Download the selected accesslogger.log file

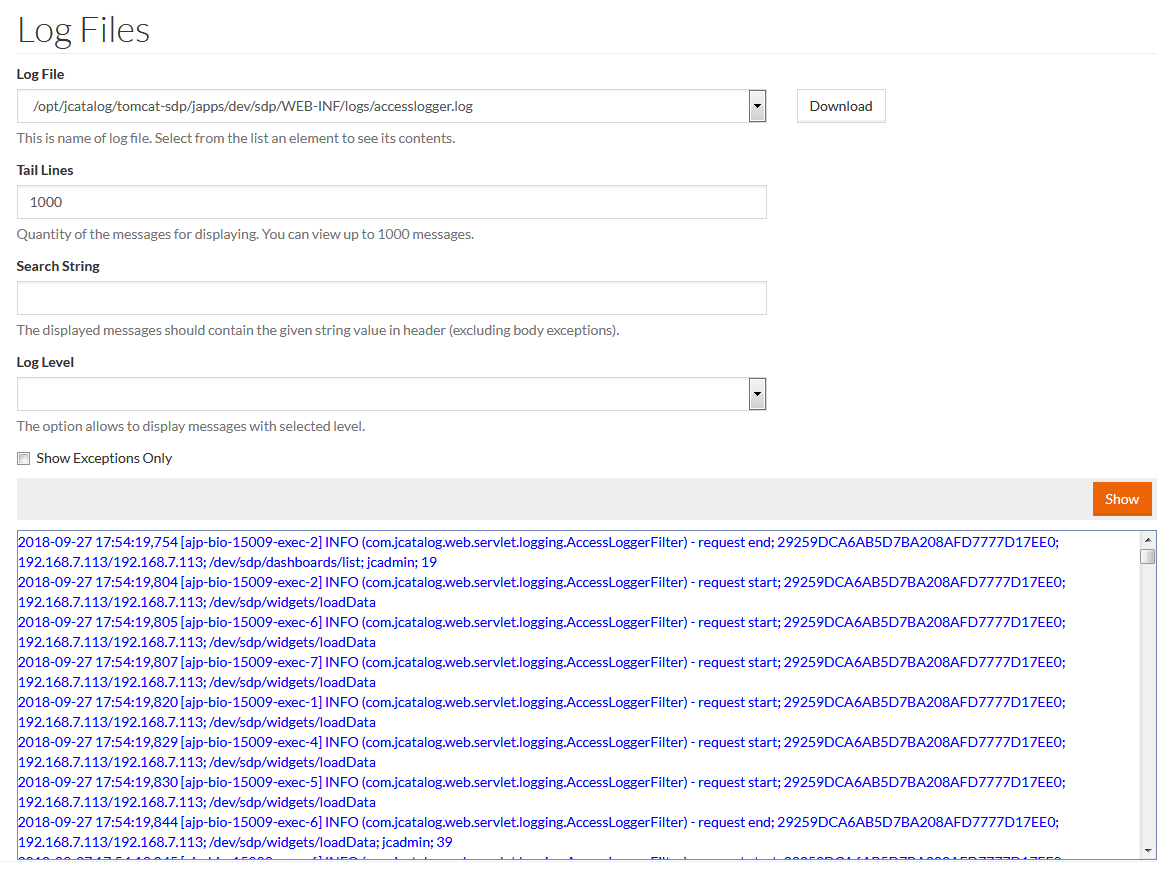pos(840,106)
